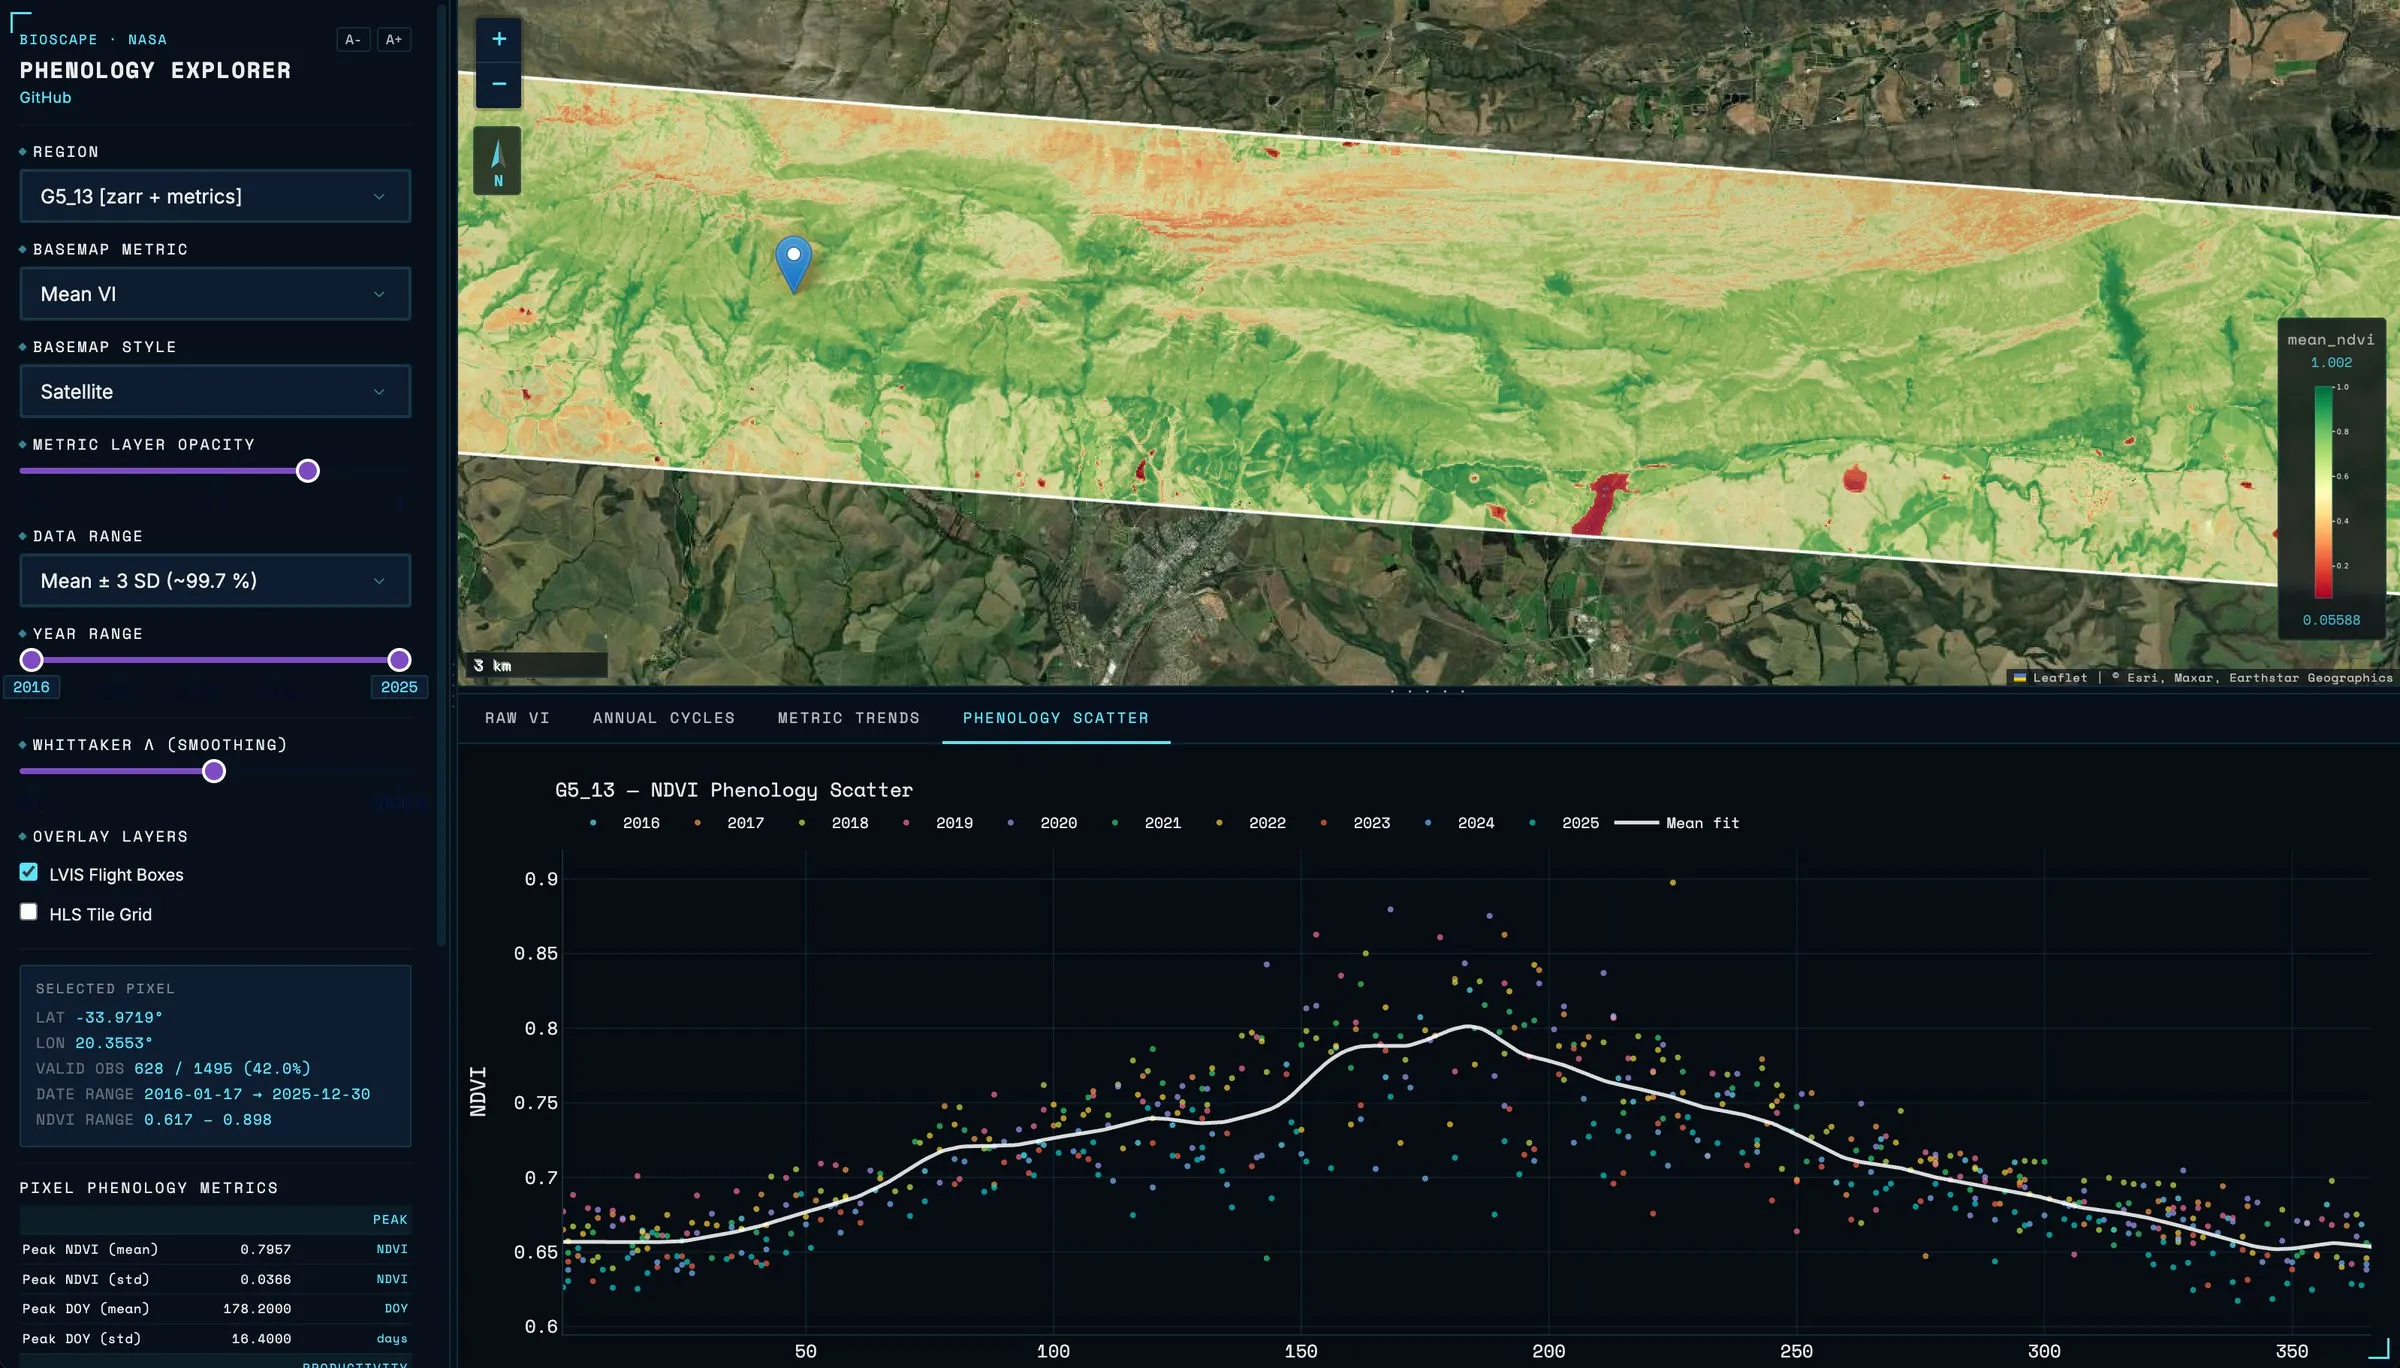Open the Basemap Style dropdown Satellite
Viewport: 2400px width, 1368px height.
click(215, 391)
